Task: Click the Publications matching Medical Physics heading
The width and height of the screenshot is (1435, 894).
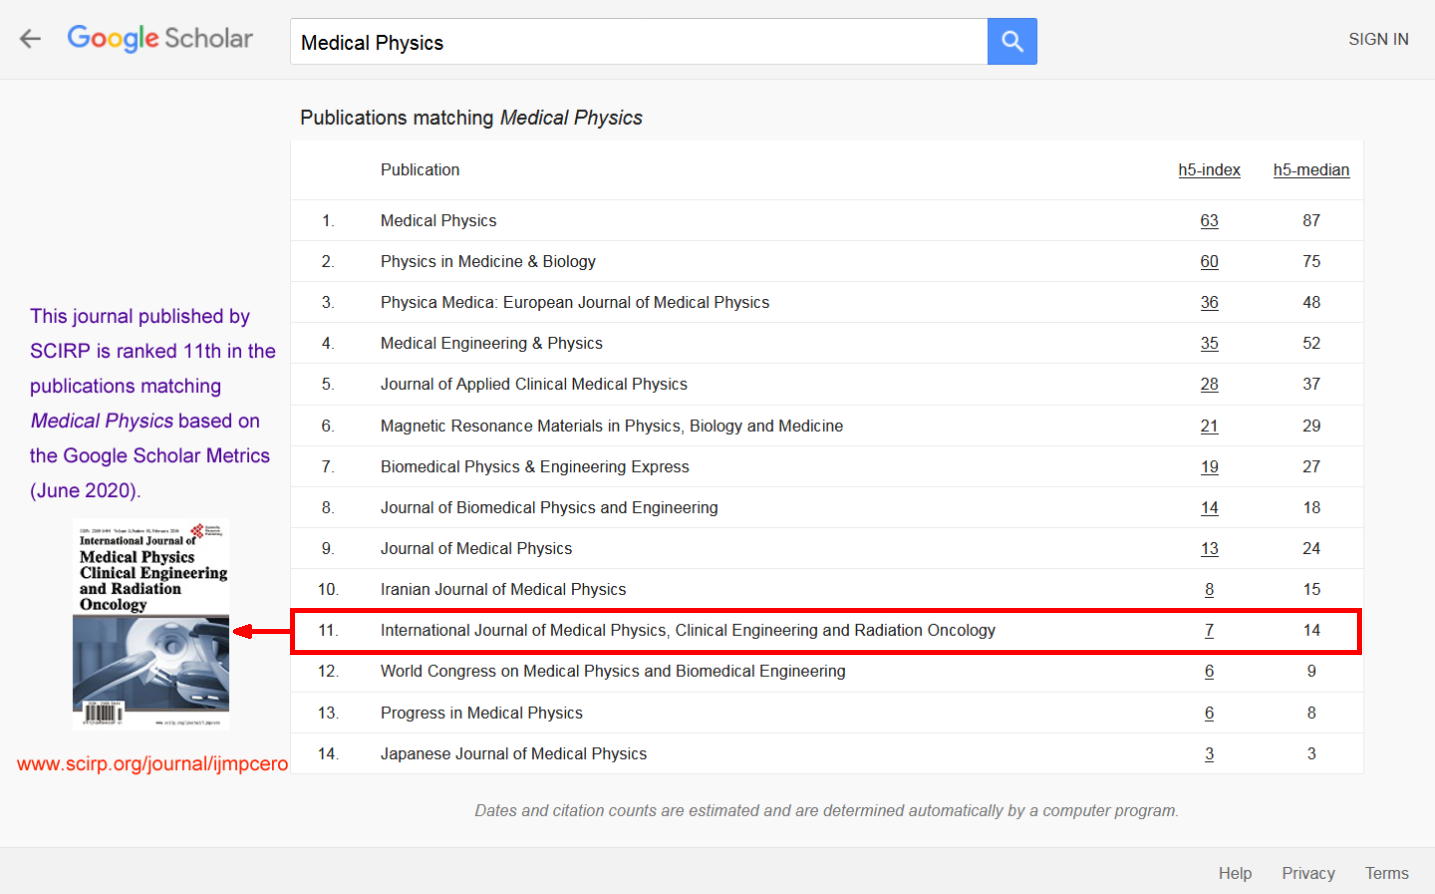Action: (x=471, y=118)
